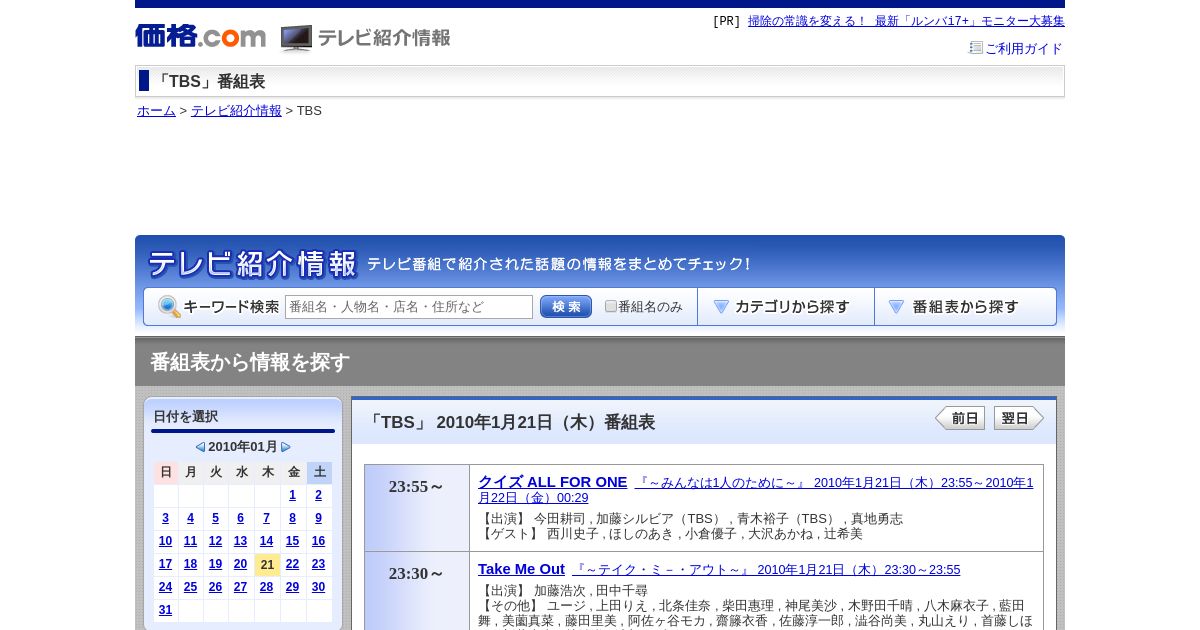
Task: Expand カテゴリから探す dropdown
Action: coord(786,307)
